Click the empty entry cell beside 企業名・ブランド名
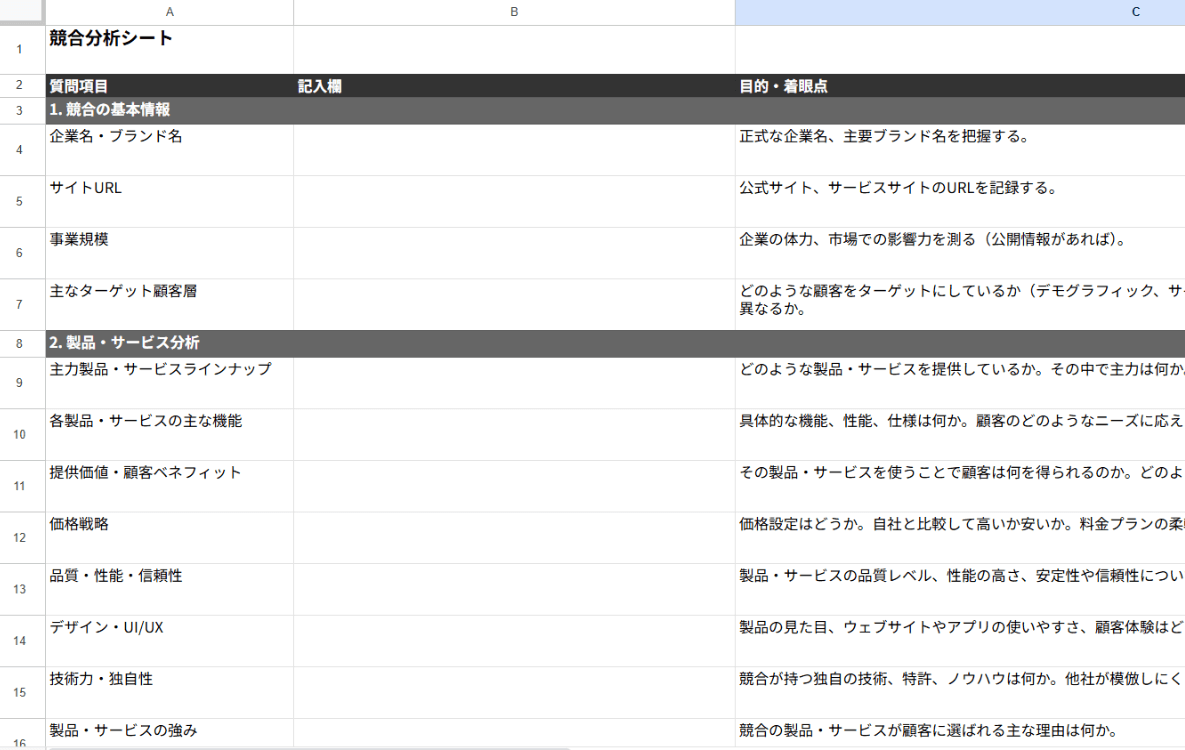 click(514, 150)
